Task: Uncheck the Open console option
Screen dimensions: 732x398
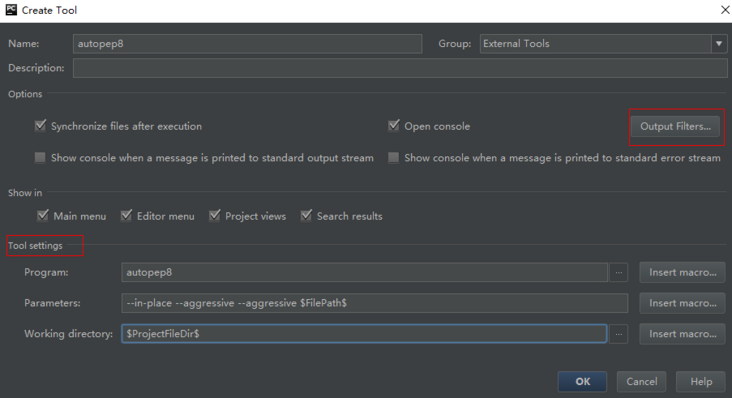Action: tap(394, 126)
